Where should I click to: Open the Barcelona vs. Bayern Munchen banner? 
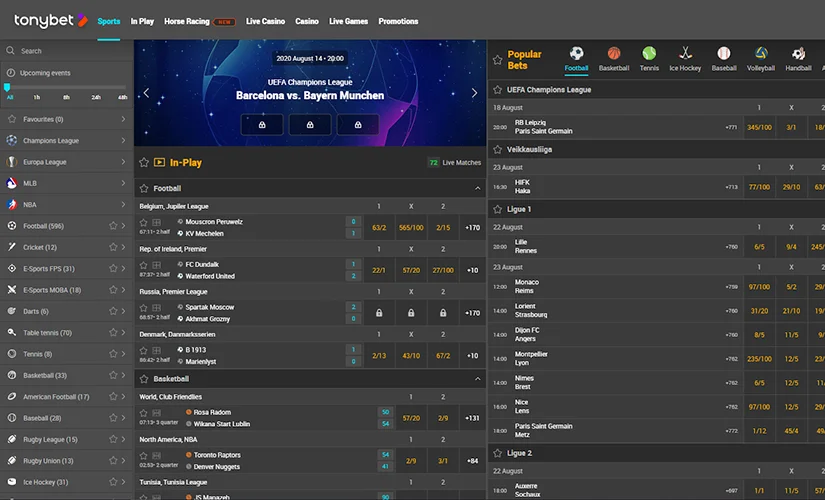point(310,95)
